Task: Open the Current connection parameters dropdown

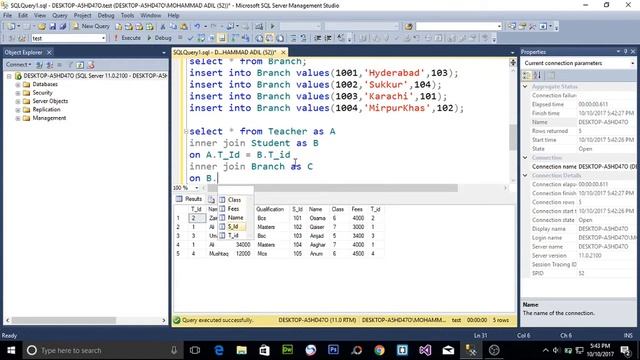Action: tap(632, 63)
